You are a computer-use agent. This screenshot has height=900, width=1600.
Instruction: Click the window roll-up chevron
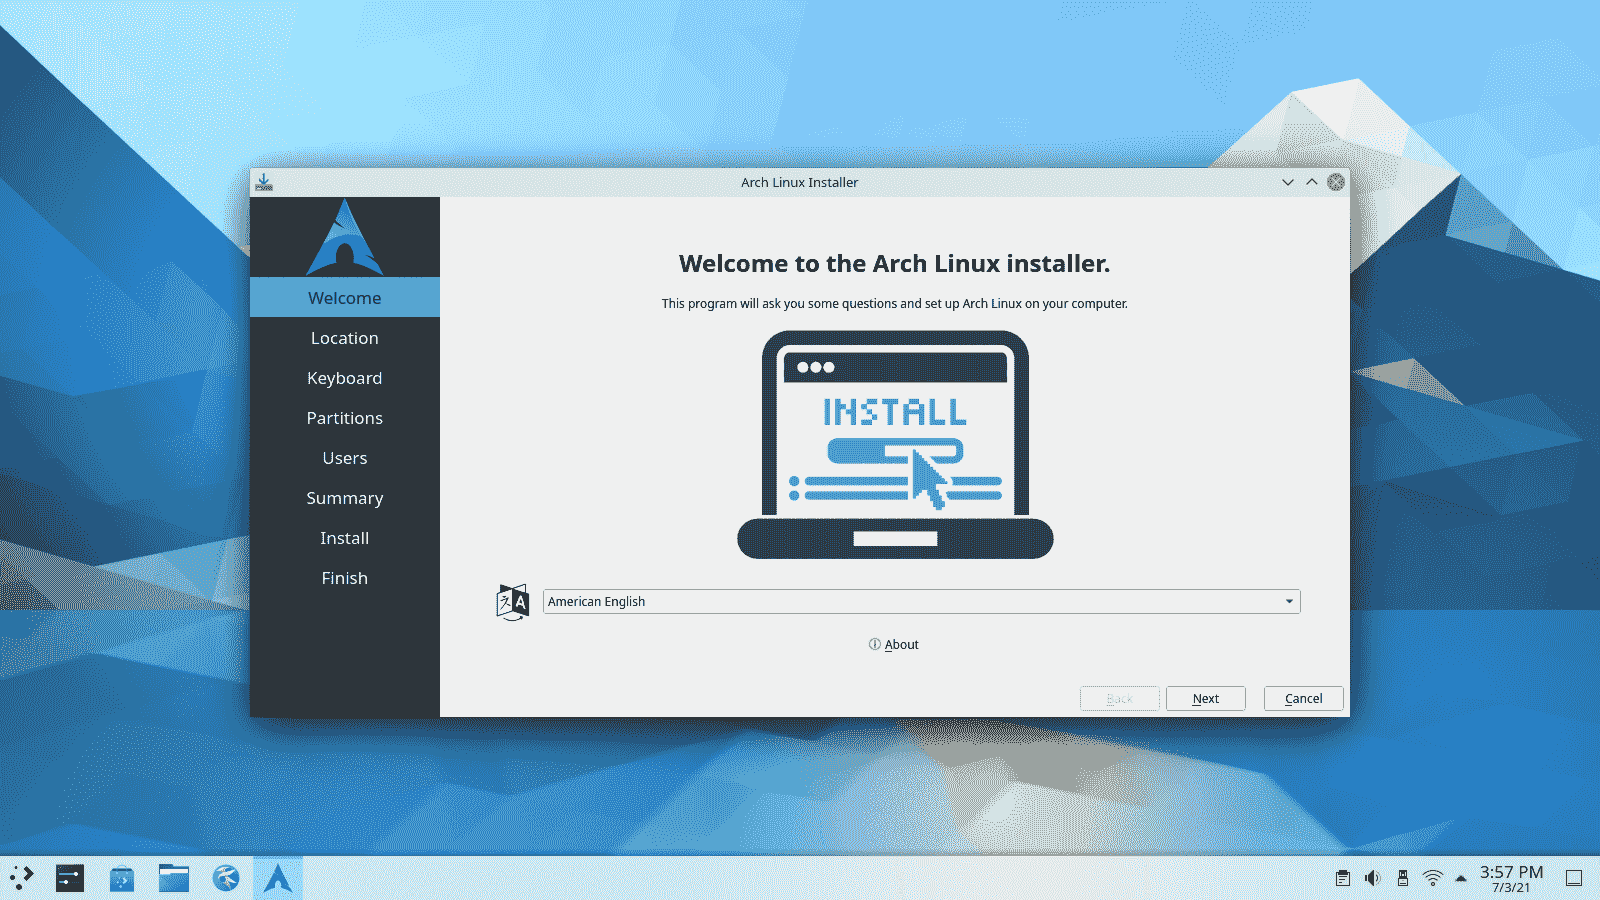pos(1311,182)
